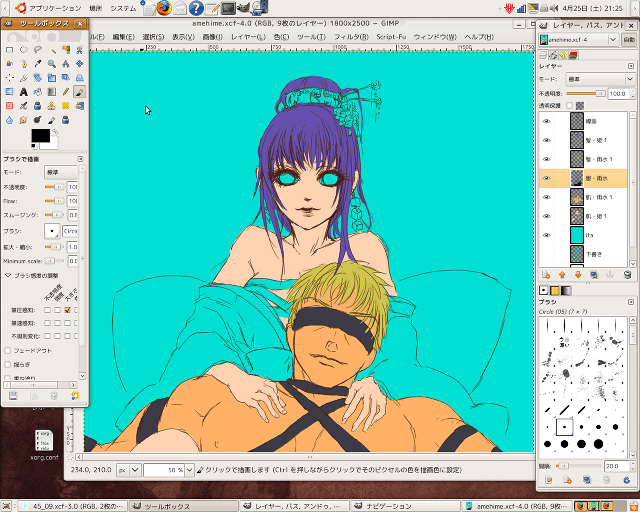The image size is (640, 512).
Task: Open the tool options panel menu button
Action: point(80,159)
